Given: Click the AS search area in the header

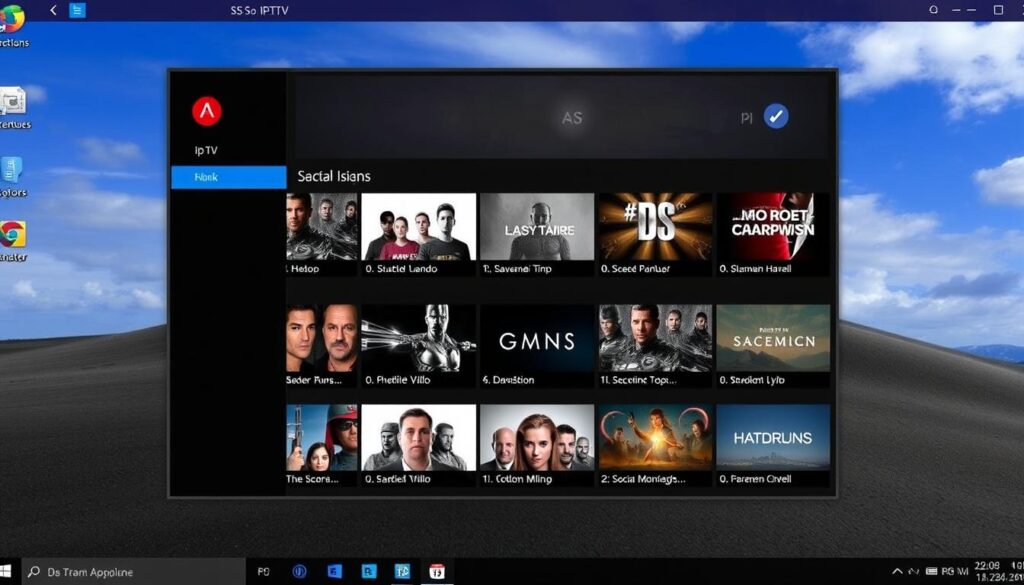Looking at the screenshot, I should 572,117.
